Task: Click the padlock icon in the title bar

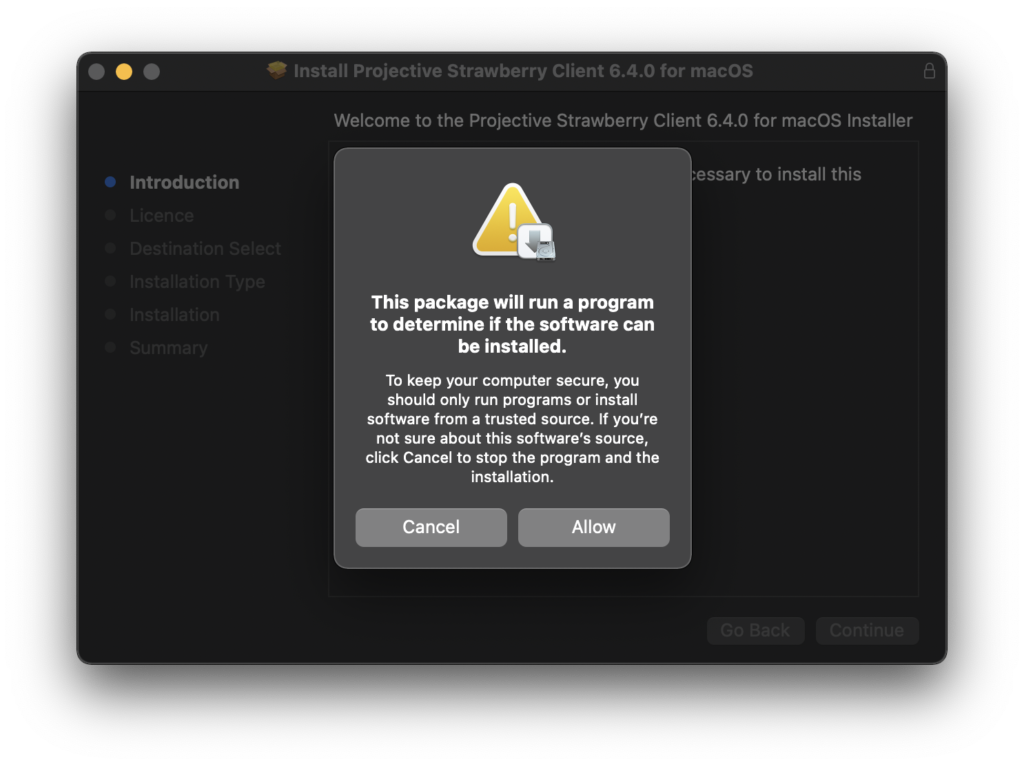Action: (x=929, y=71)
